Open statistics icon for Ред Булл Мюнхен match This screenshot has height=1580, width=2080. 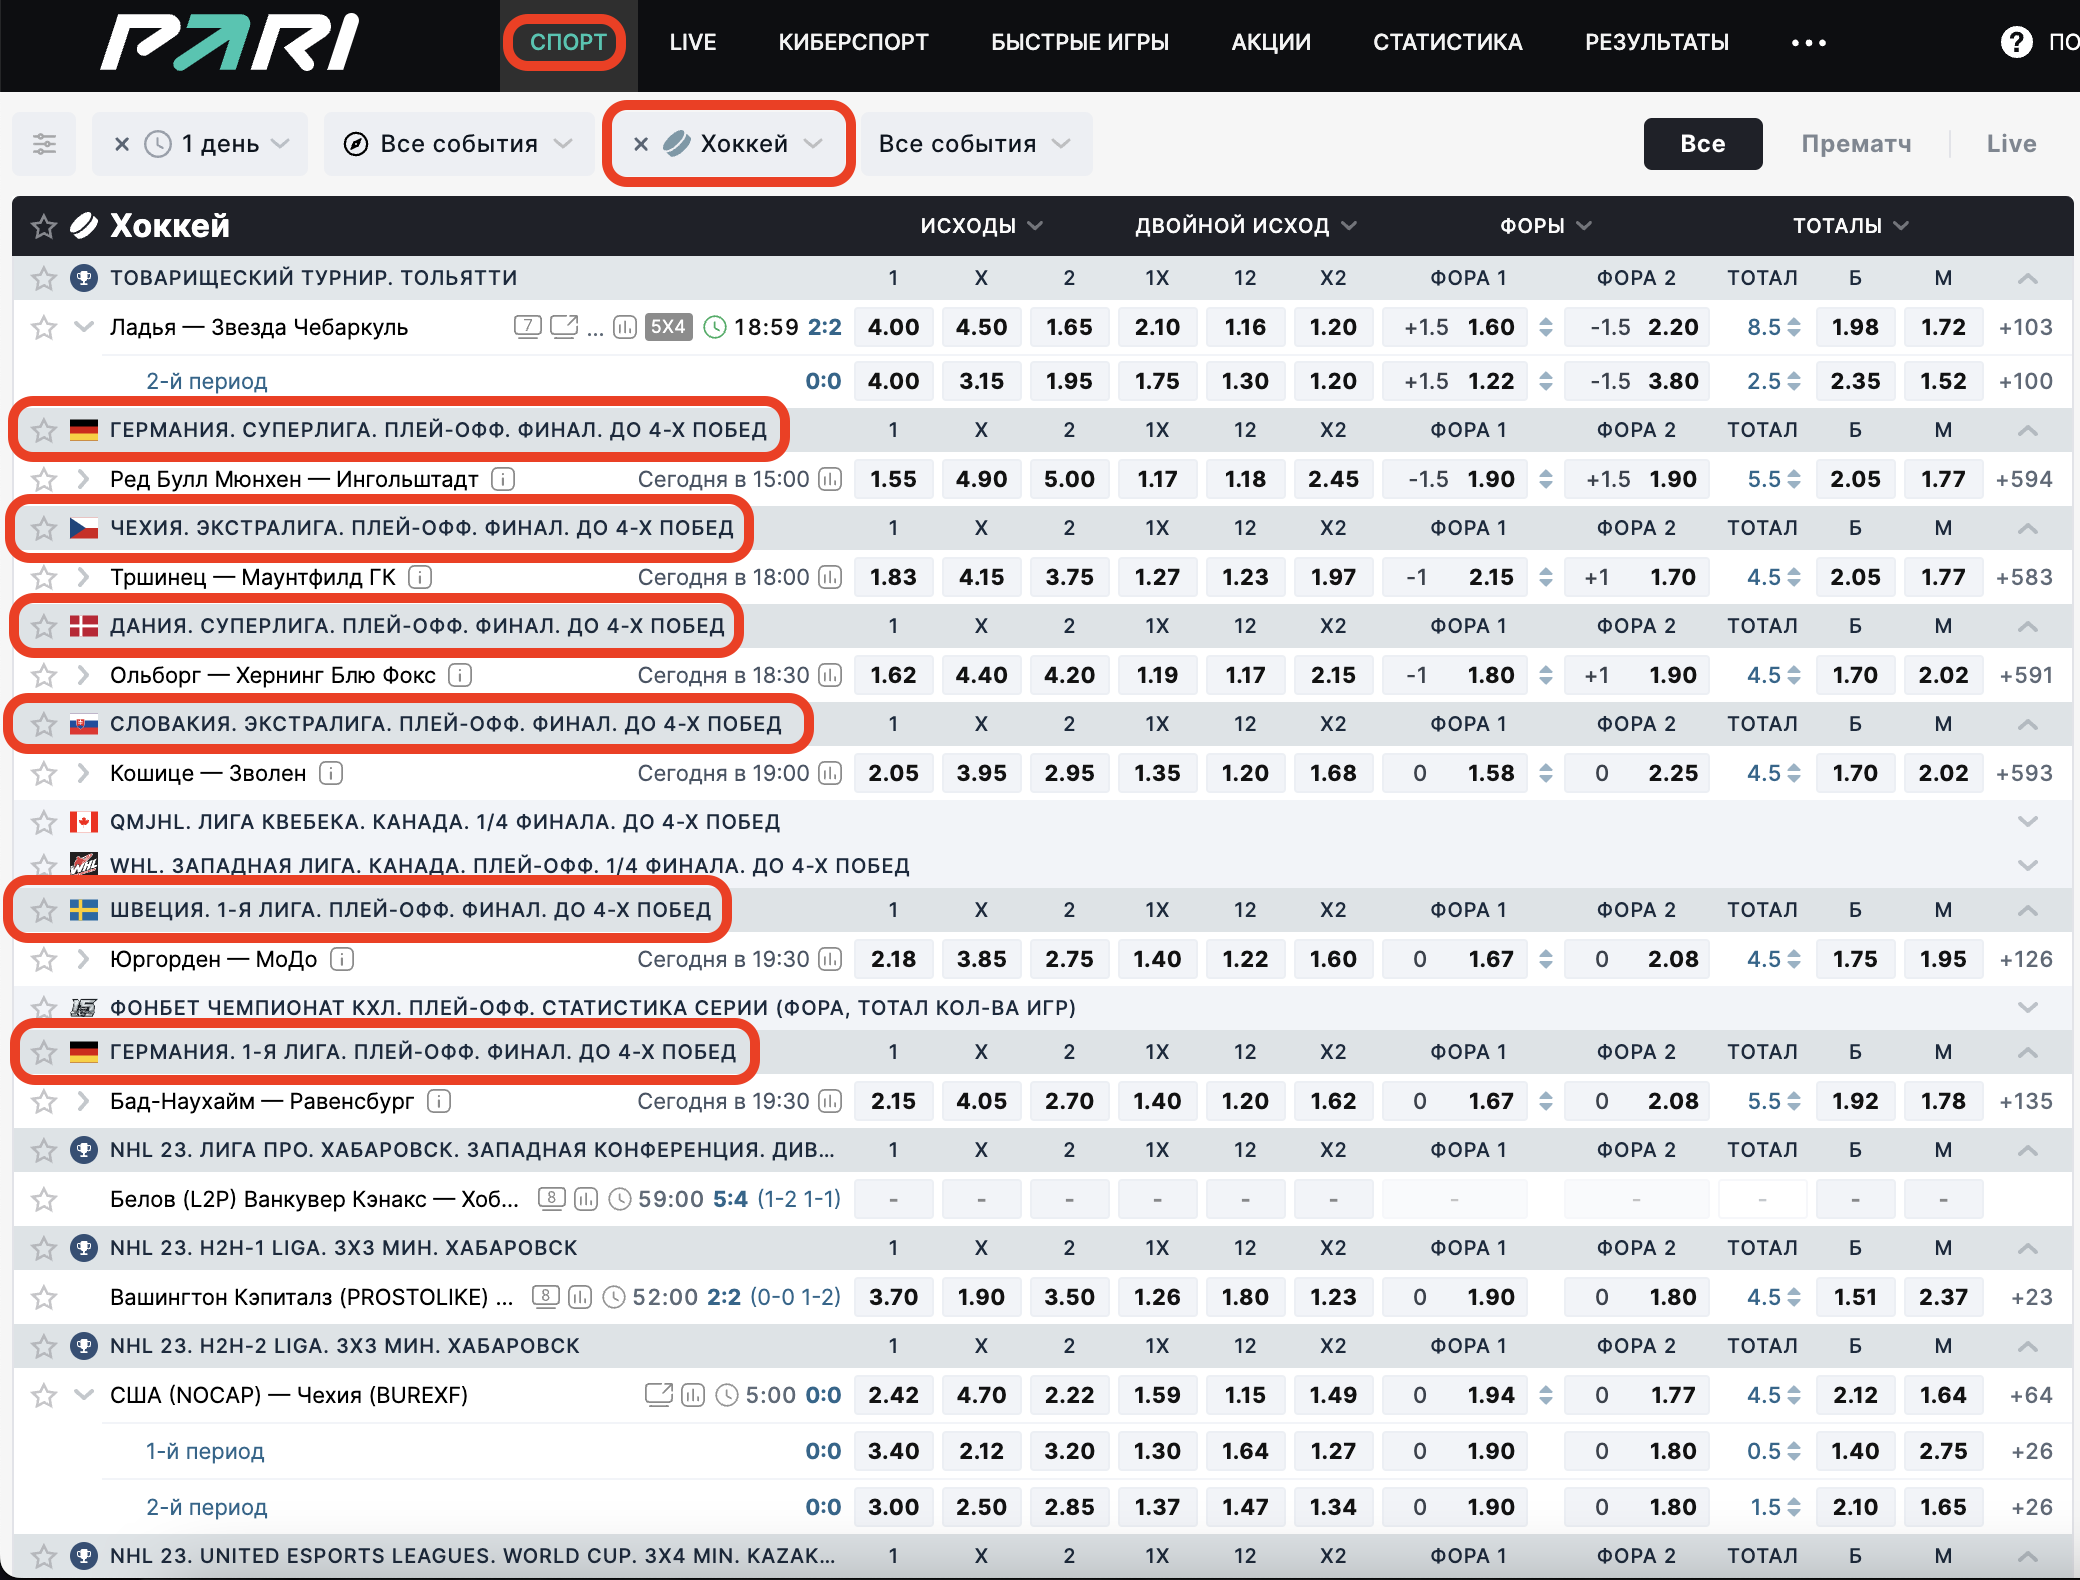[830, 479]
